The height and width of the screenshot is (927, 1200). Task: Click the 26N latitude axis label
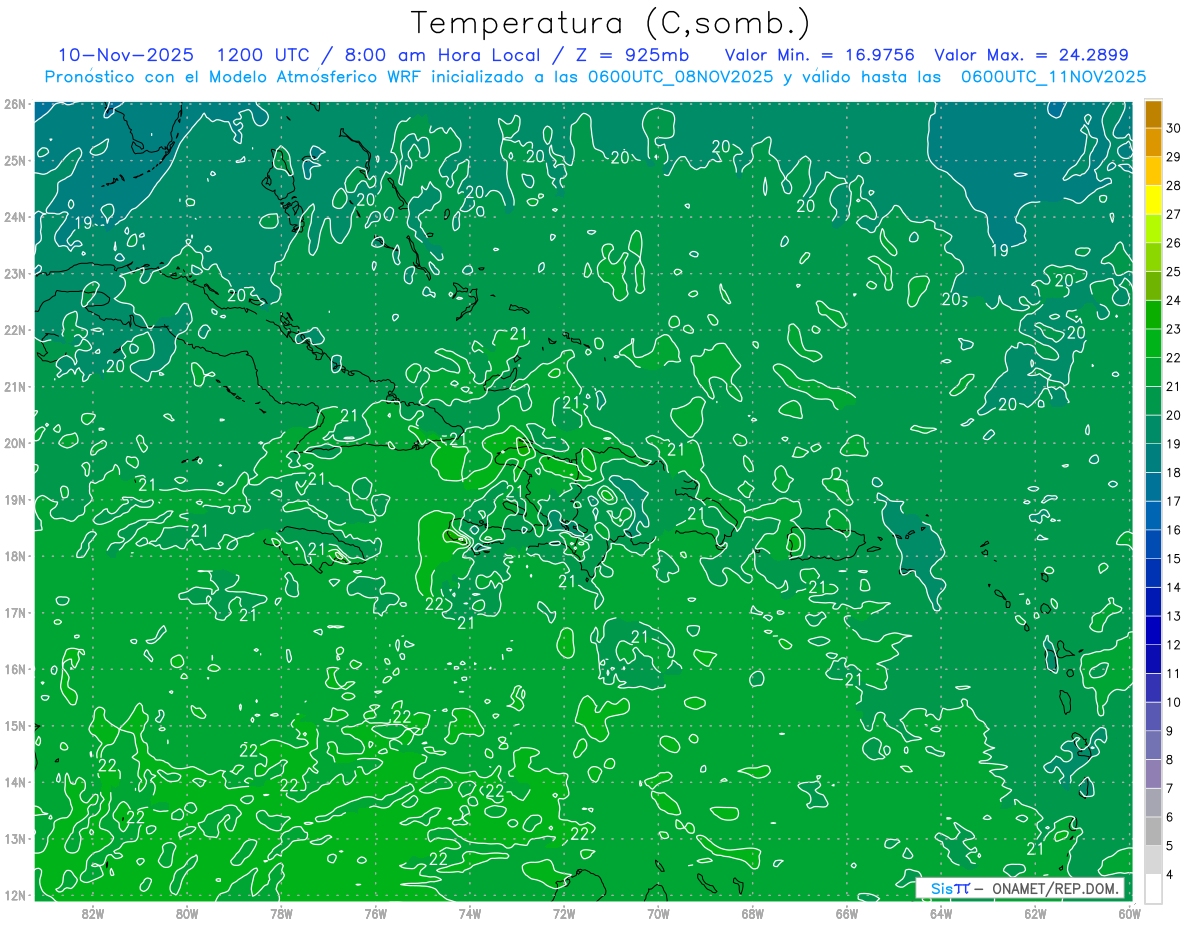pos(14,104)
